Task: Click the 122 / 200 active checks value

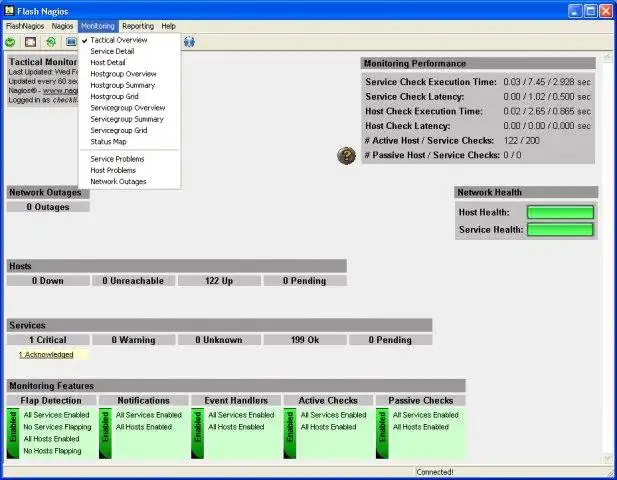Action: coord(521,140)
